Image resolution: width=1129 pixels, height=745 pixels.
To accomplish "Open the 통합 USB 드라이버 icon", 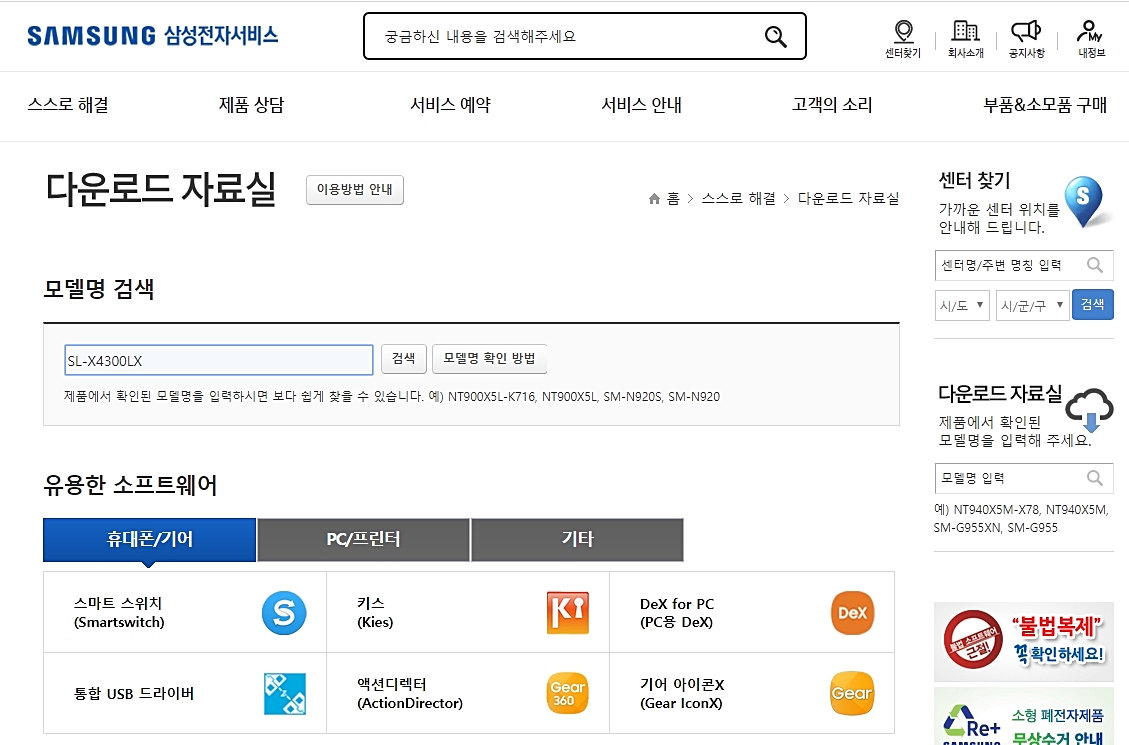I will [x=285, y=693].
